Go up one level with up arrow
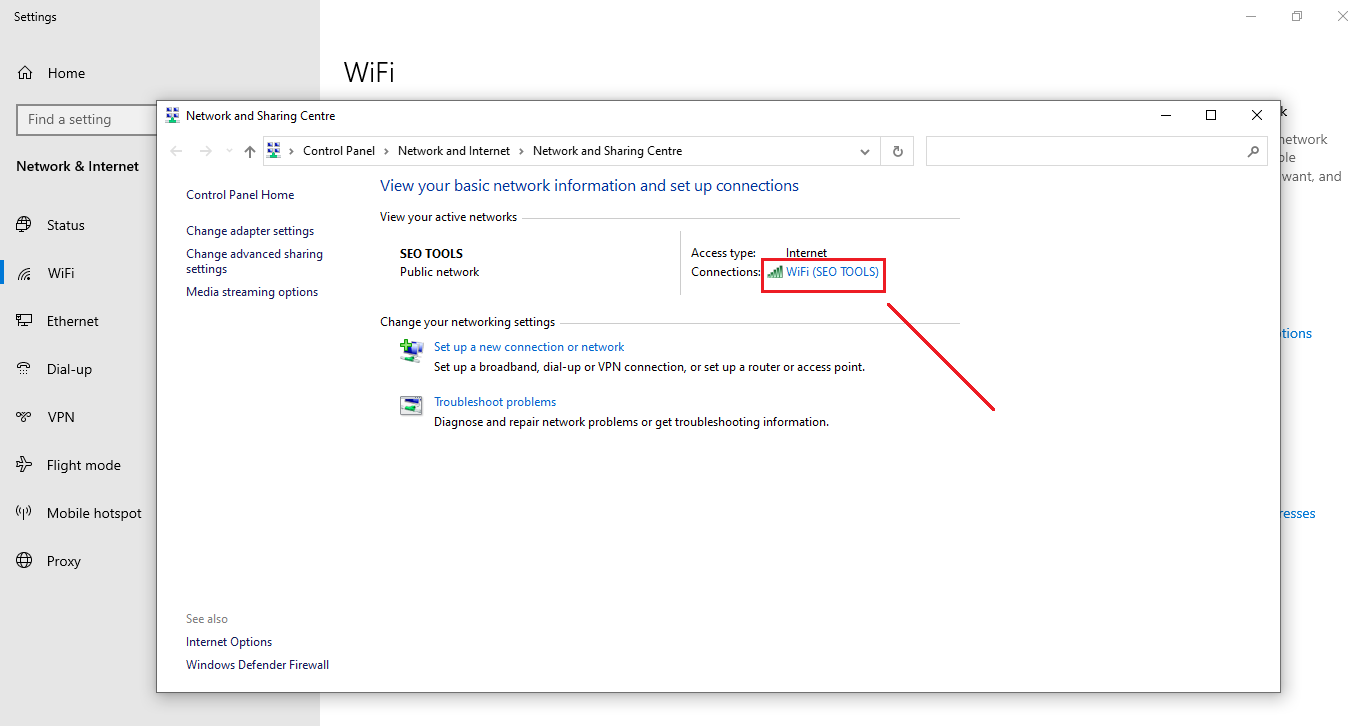 [250, 151]
